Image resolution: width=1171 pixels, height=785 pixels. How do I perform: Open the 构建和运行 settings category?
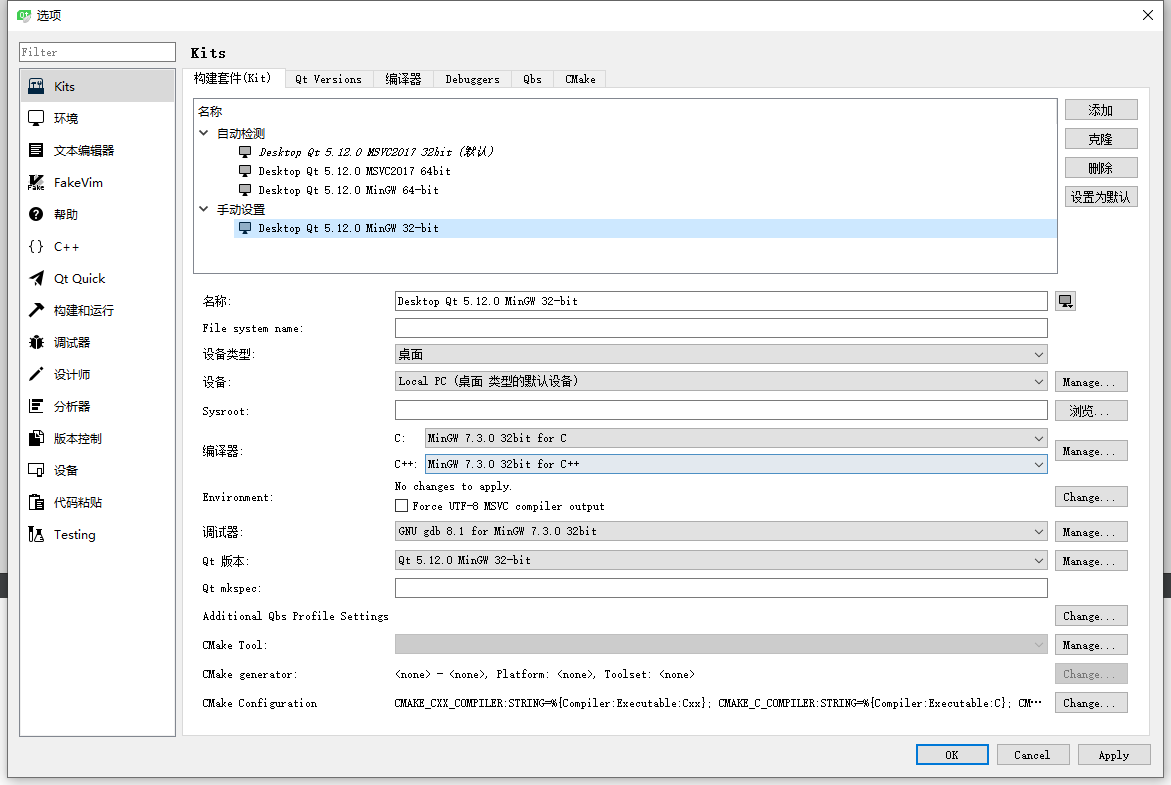(97, 310)
